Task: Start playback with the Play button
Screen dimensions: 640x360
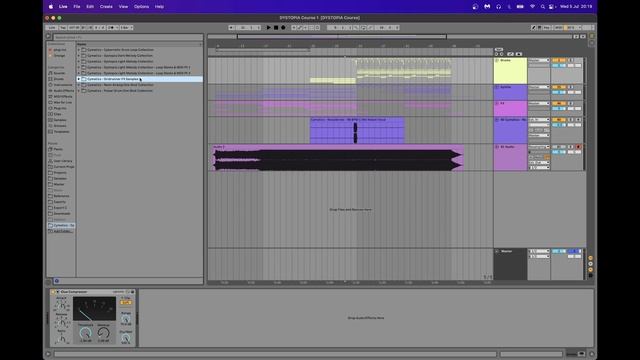Action: 269,28
